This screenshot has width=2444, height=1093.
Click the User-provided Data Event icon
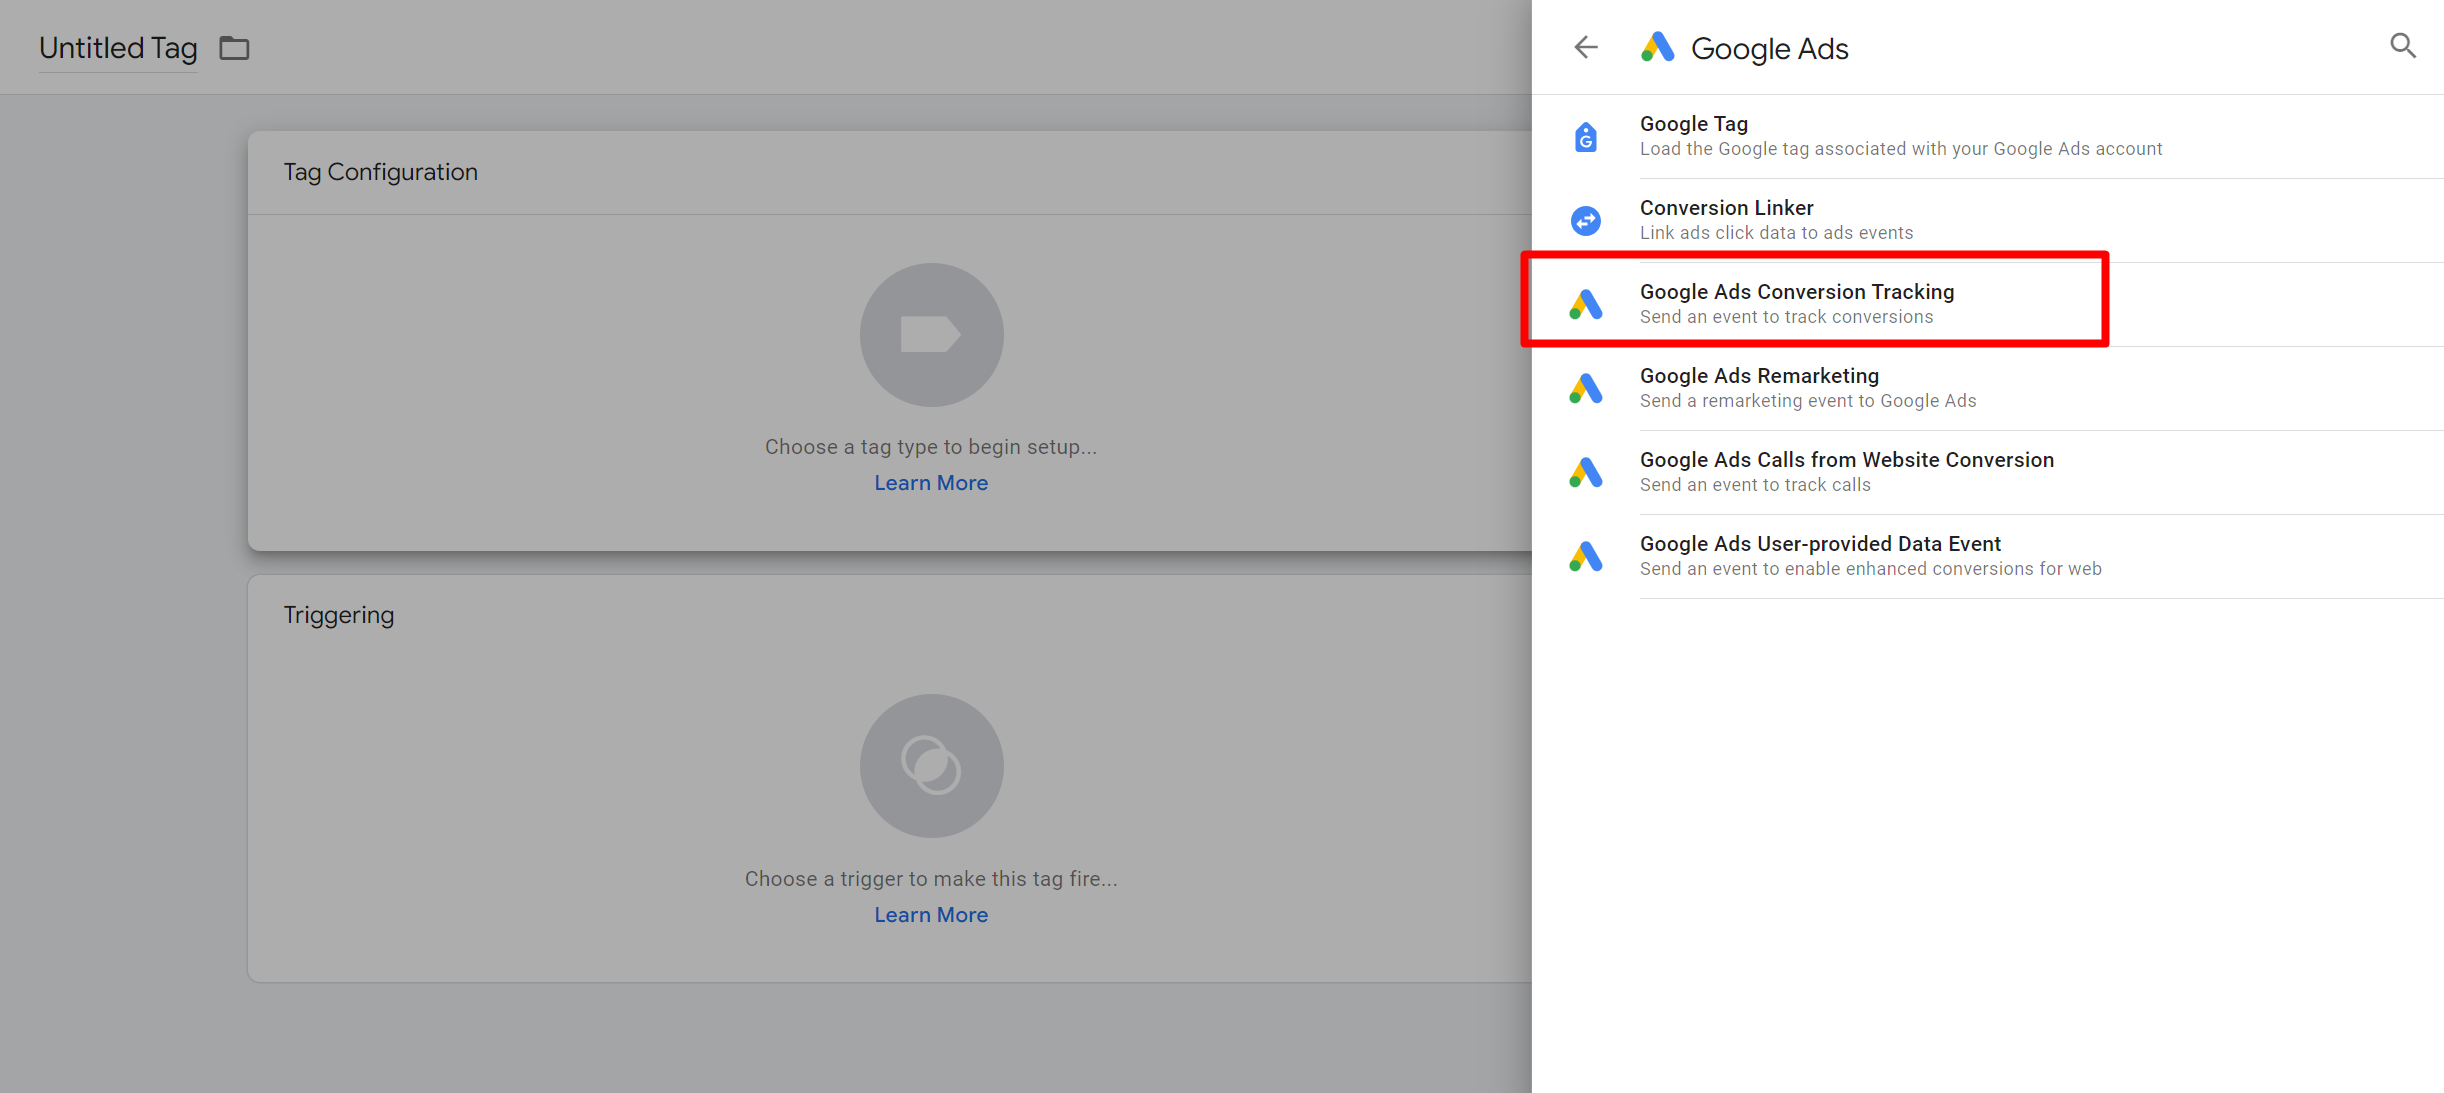1586,556
